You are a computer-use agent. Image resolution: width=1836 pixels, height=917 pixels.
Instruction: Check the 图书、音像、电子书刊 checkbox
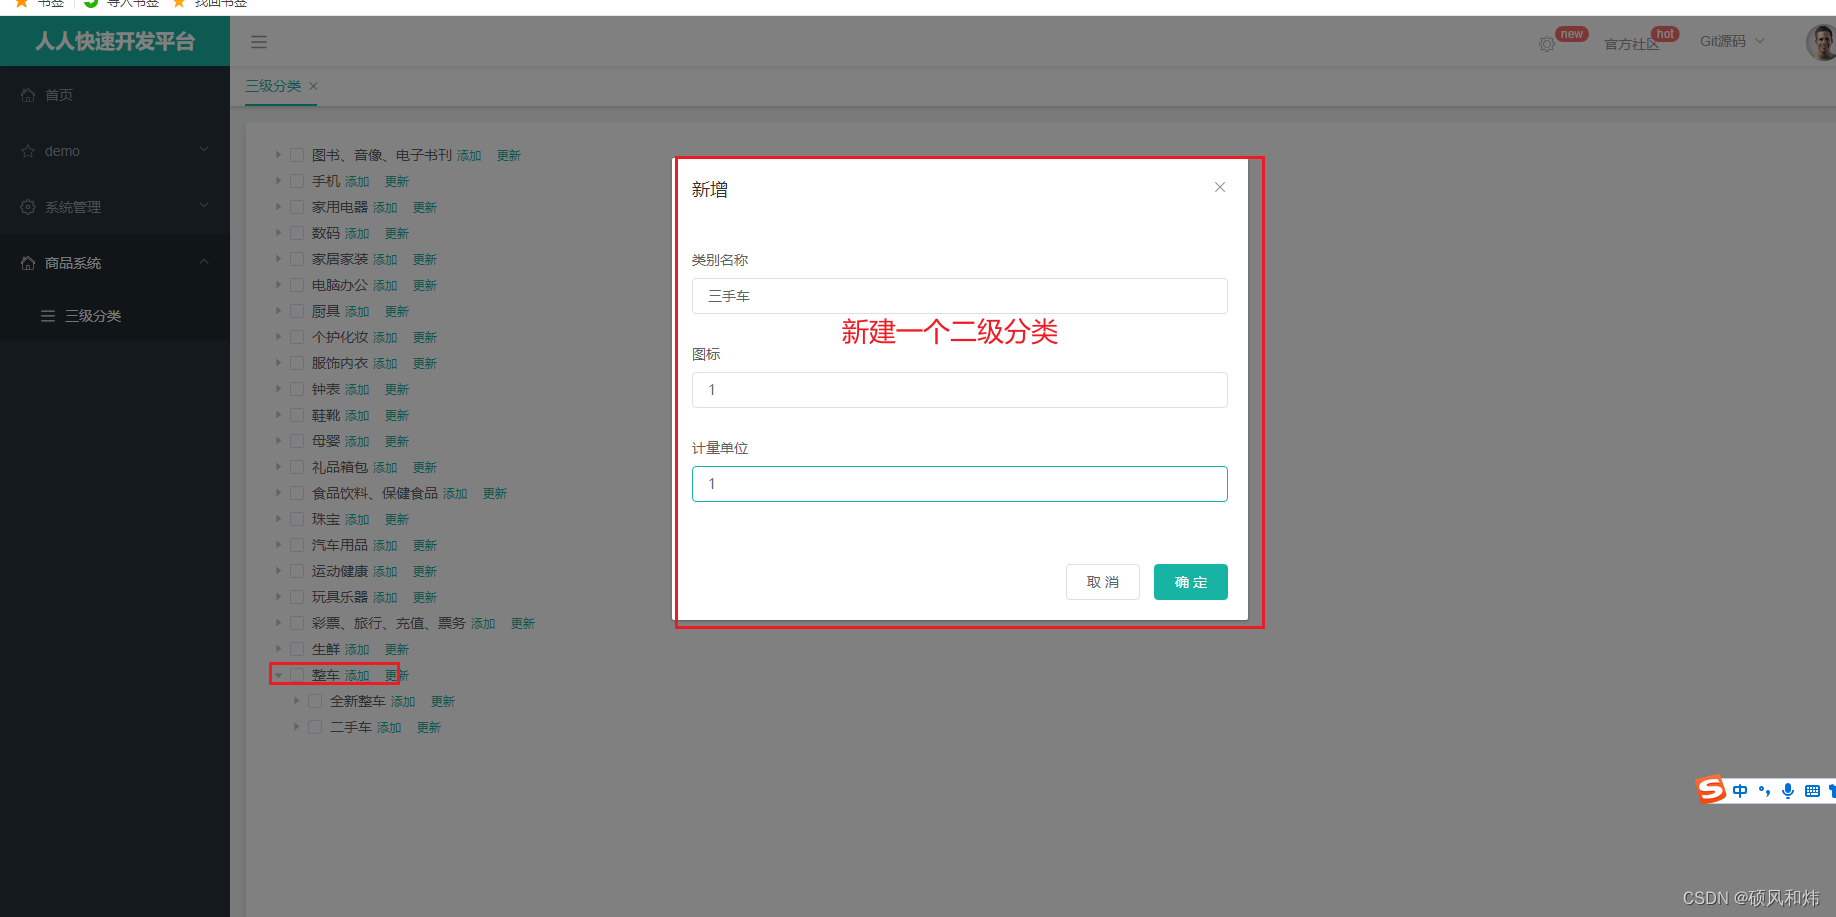pos(297,155)
